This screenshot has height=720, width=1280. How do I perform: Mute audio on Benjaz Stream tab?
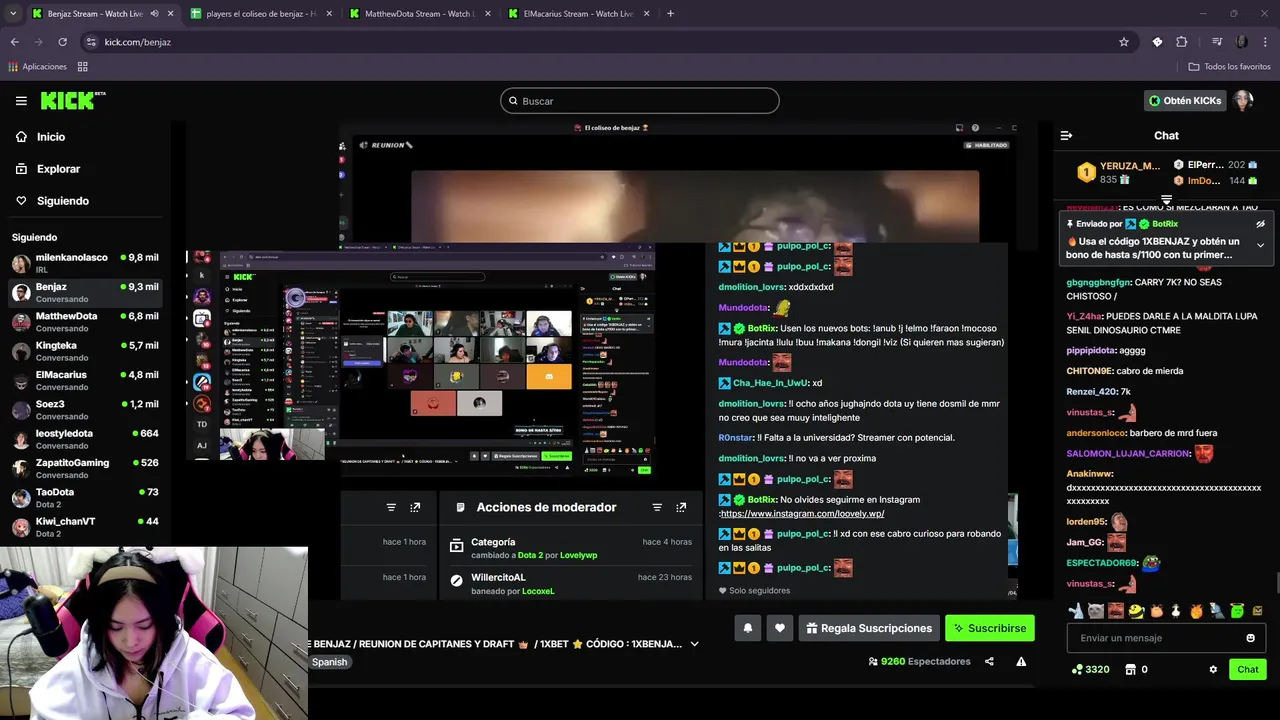click(154, 14)
